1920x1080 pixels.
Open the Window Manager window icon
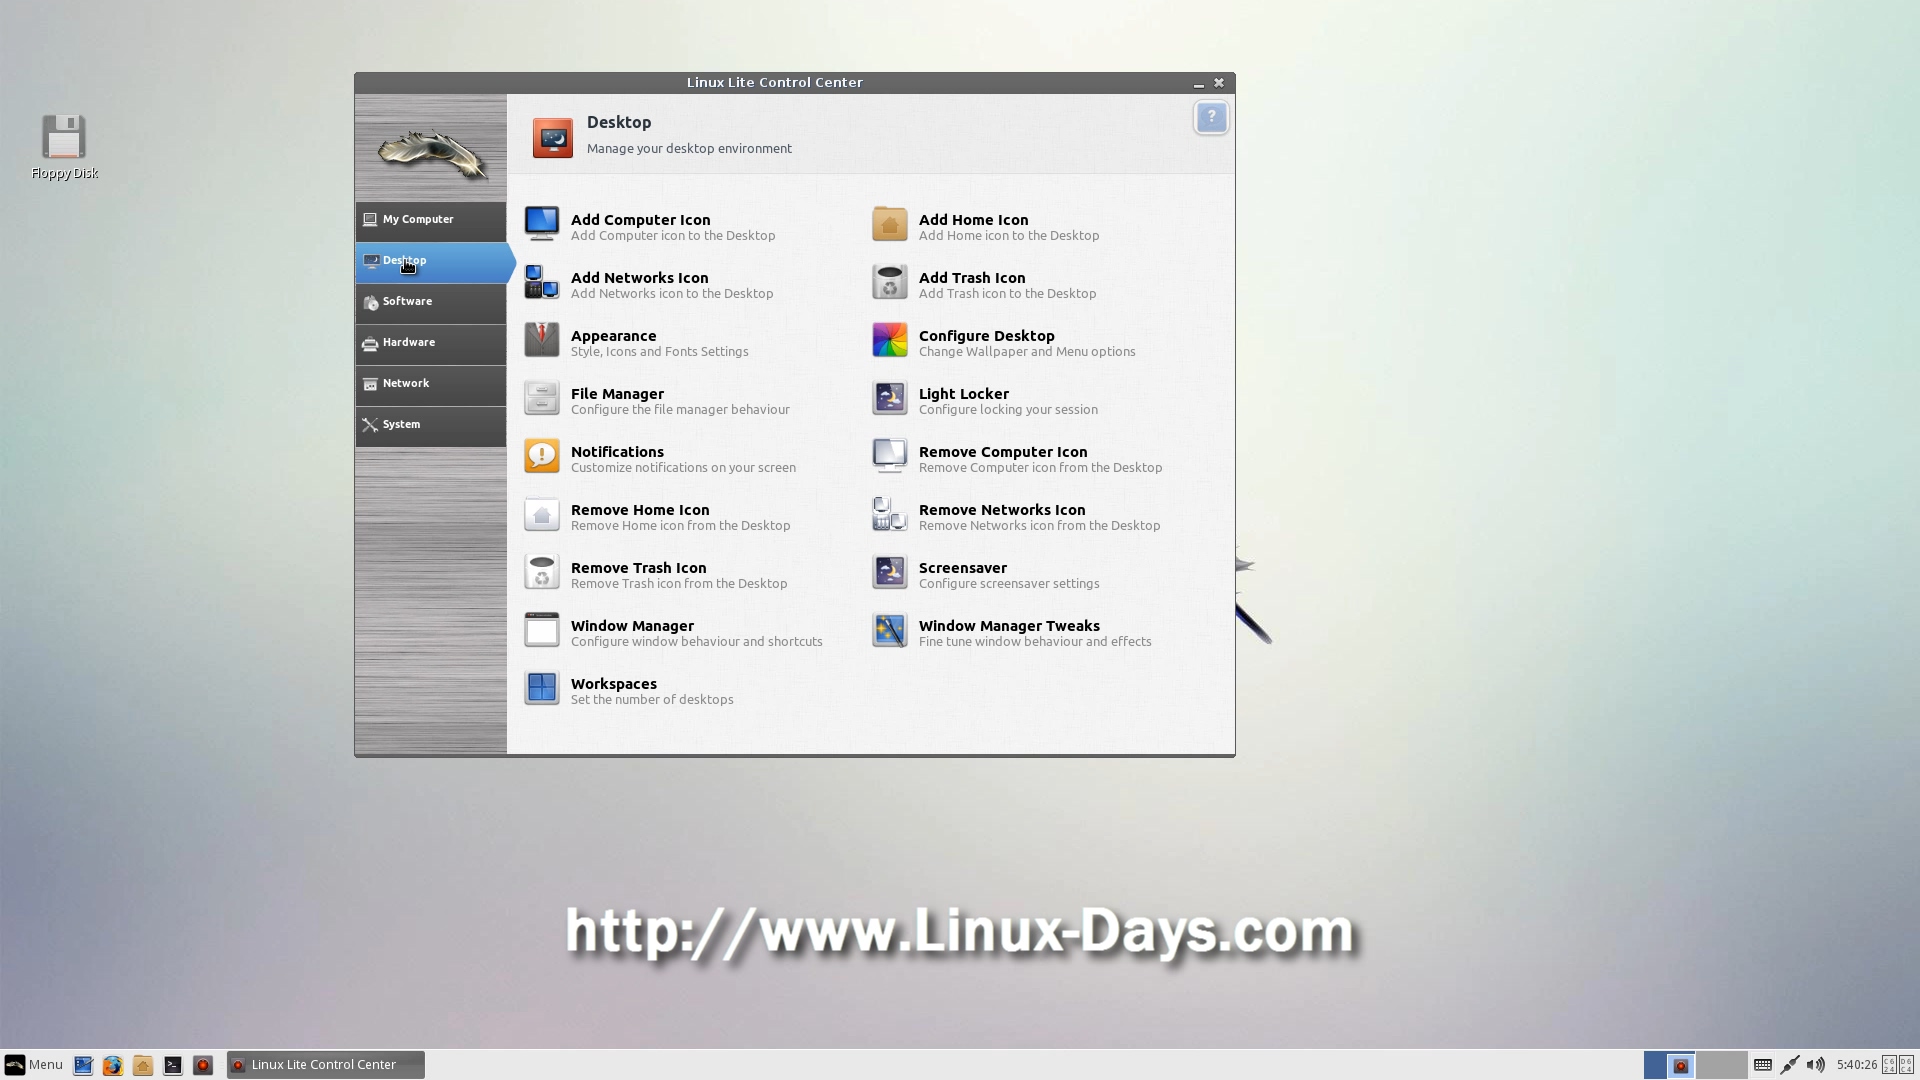tap(542, 630)
